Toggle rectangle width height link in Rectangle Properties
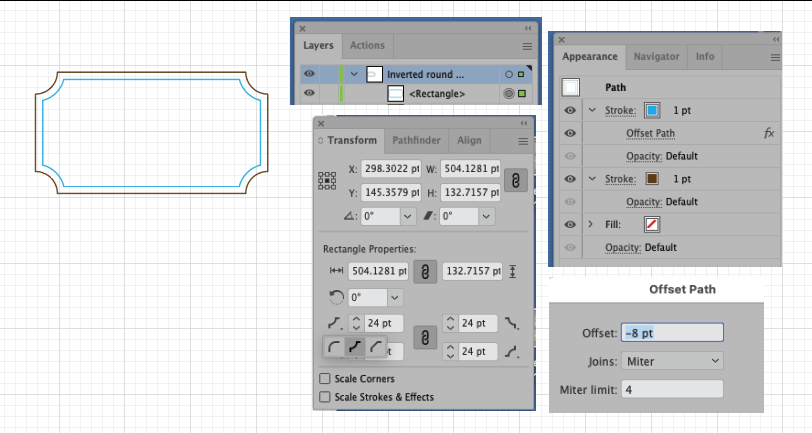This screenshot has height=433, width=812. pos(425,271)
